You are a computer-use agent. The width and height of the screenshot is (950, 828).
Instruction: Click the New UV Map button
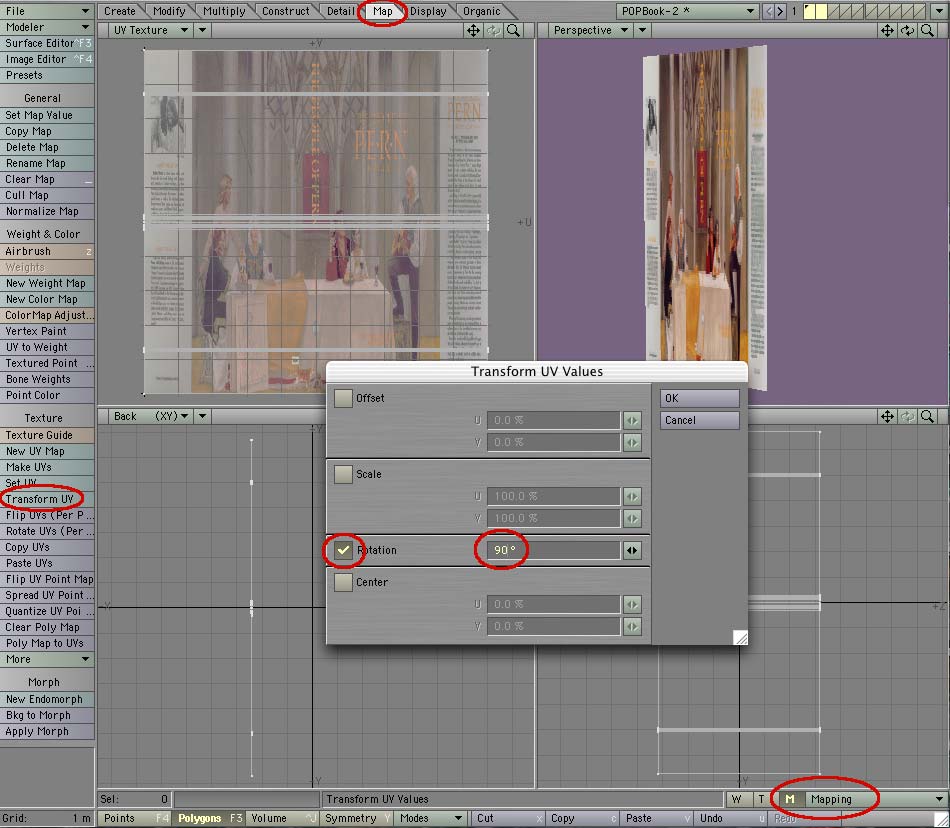click(47, 451)
